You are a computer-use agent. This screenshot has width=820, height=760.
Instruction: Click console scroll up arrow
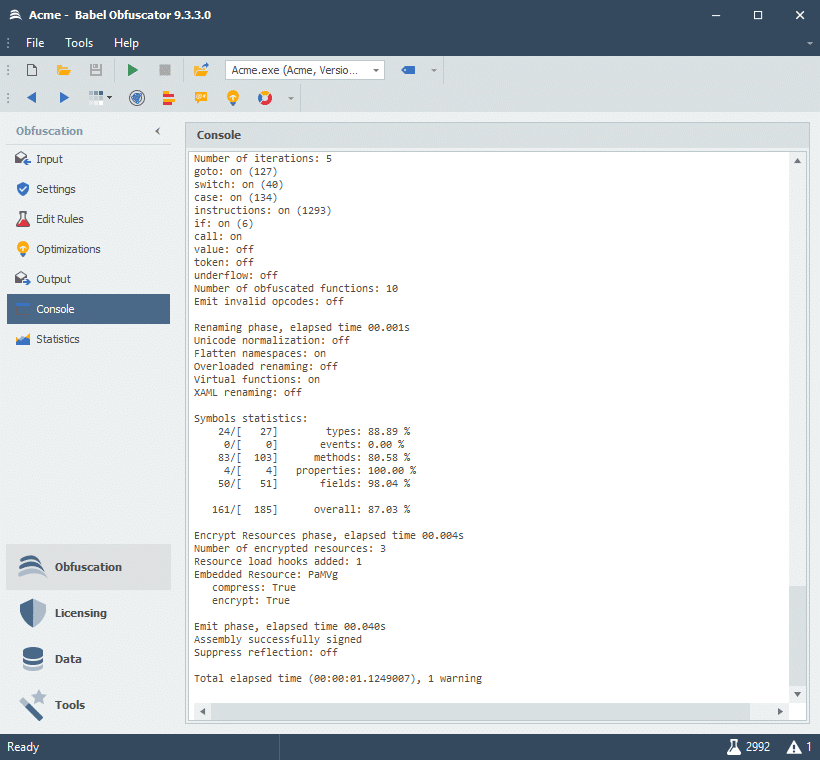(798, 161)
